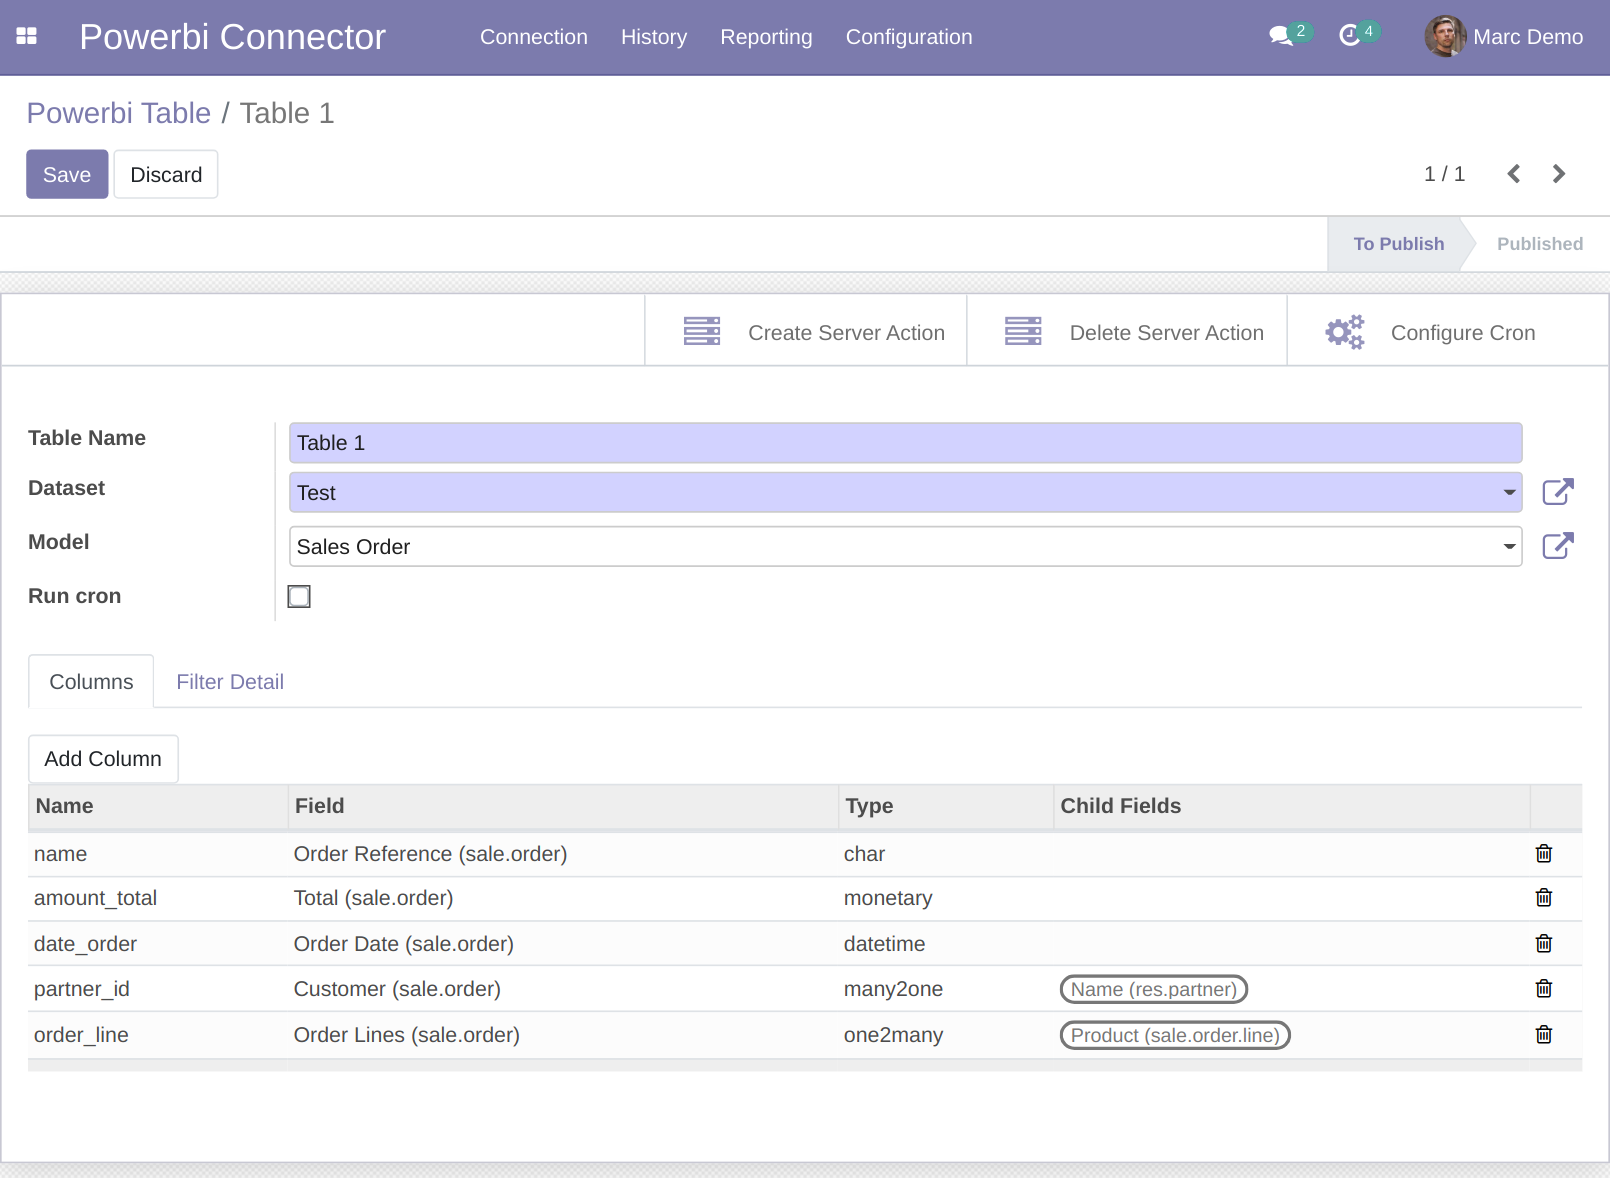
Task: Click the next record chevron arrow
Action: point(1558,173)
